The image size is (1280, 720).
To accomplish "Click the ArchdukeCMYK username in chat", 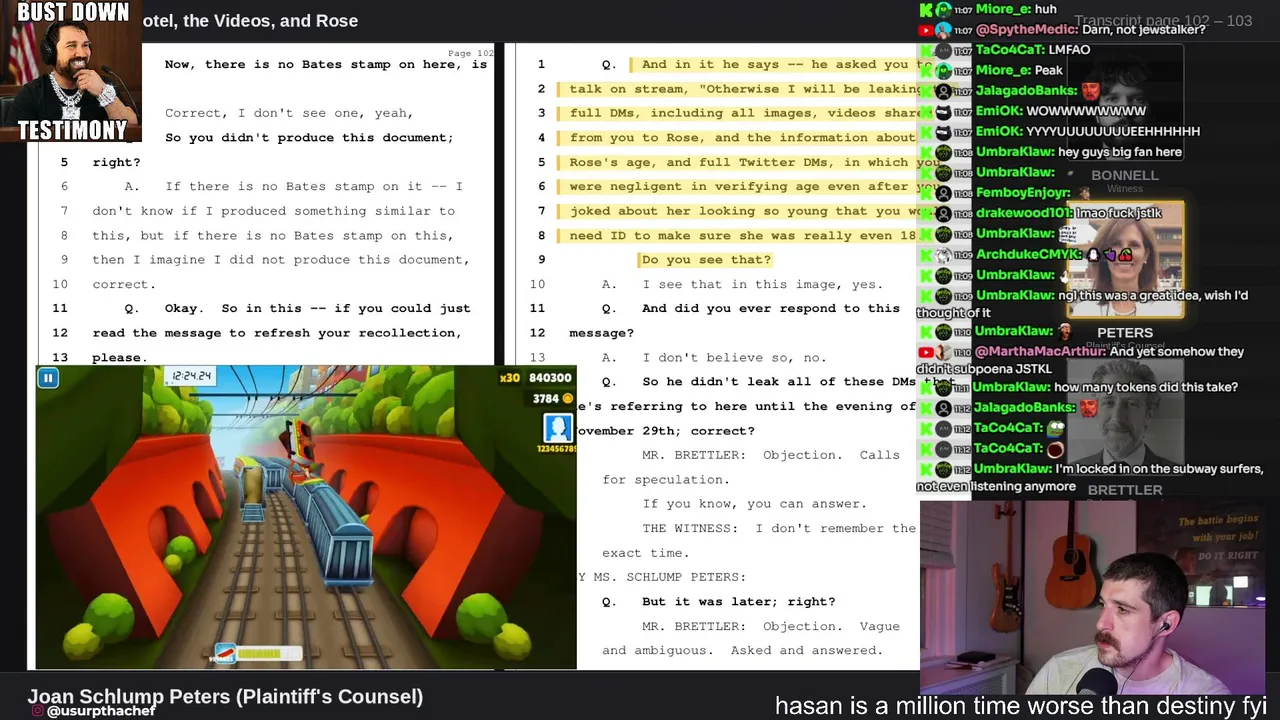I will (x=1029, y=254).
